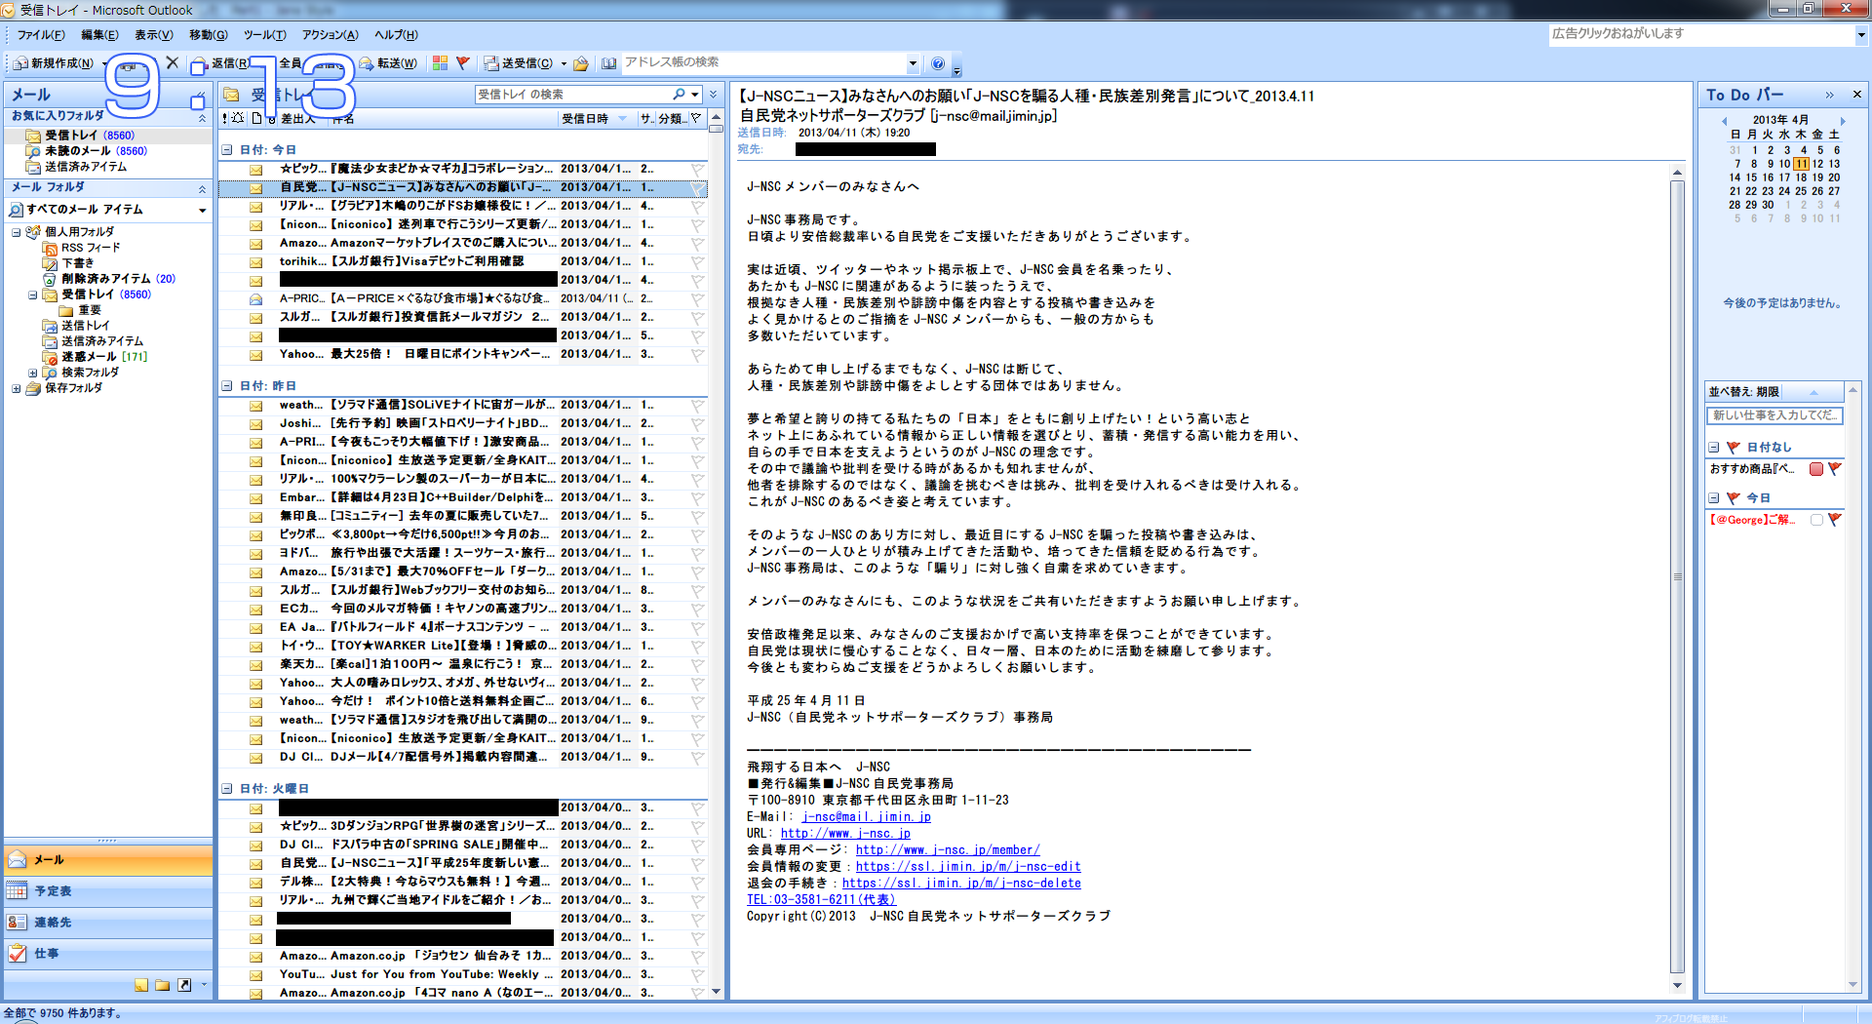1872x1024 pixels.
Task: Minimize the To Do bar with chevron
Action: (1829, 95)
